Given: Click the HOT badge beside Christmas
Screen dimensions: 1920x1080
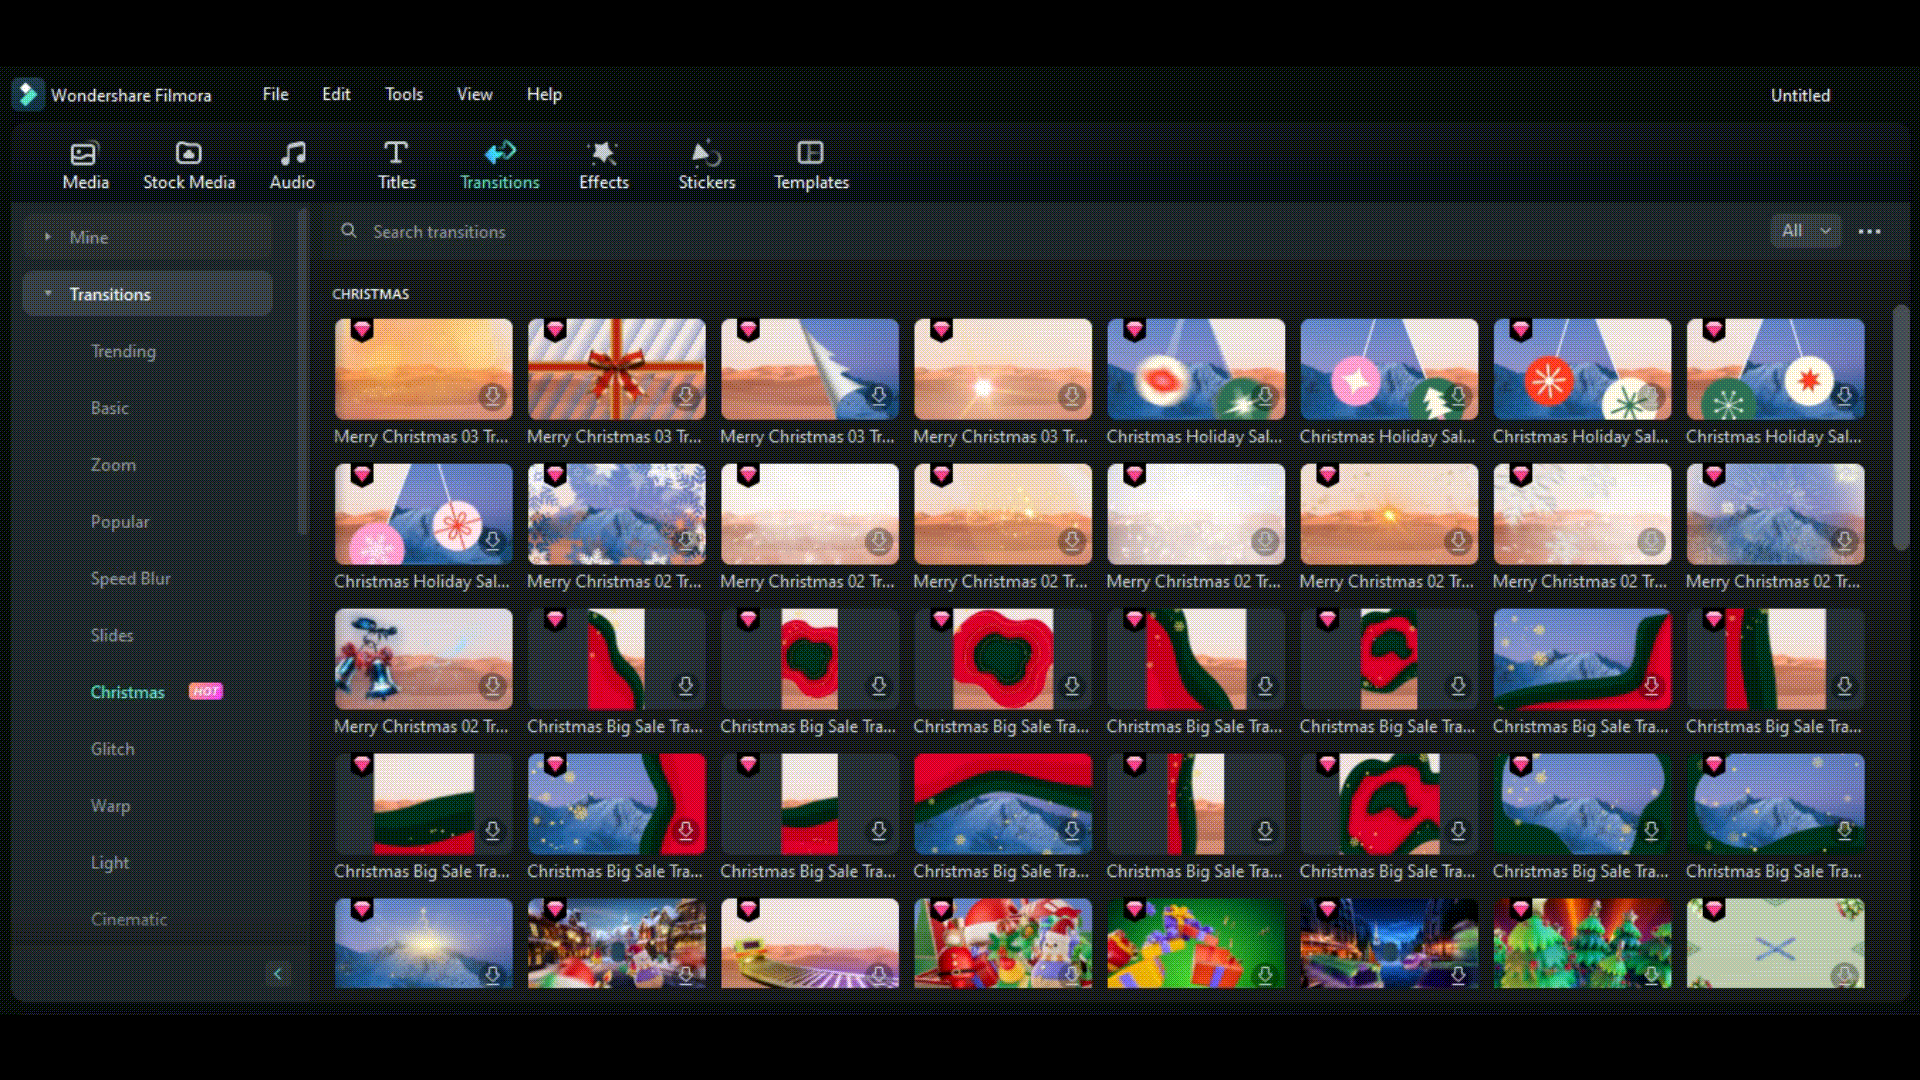Looking at the screenshot, I should [x=206, y=691].
